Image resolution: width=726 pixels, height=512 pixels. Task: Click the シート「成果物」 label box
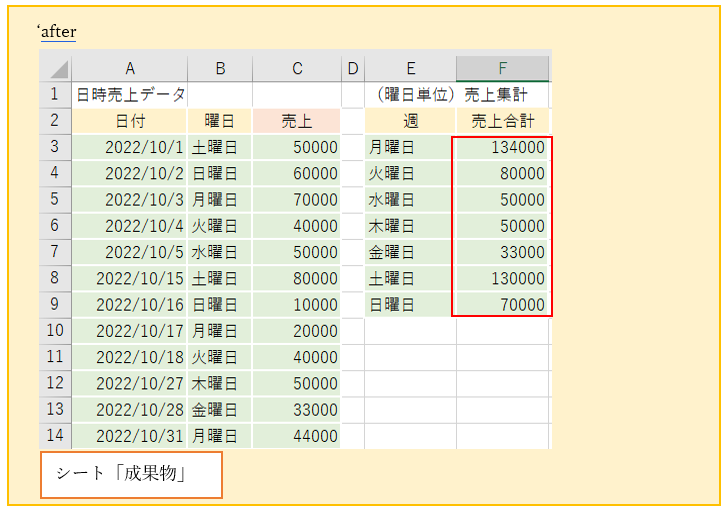(x=131, y=475)
